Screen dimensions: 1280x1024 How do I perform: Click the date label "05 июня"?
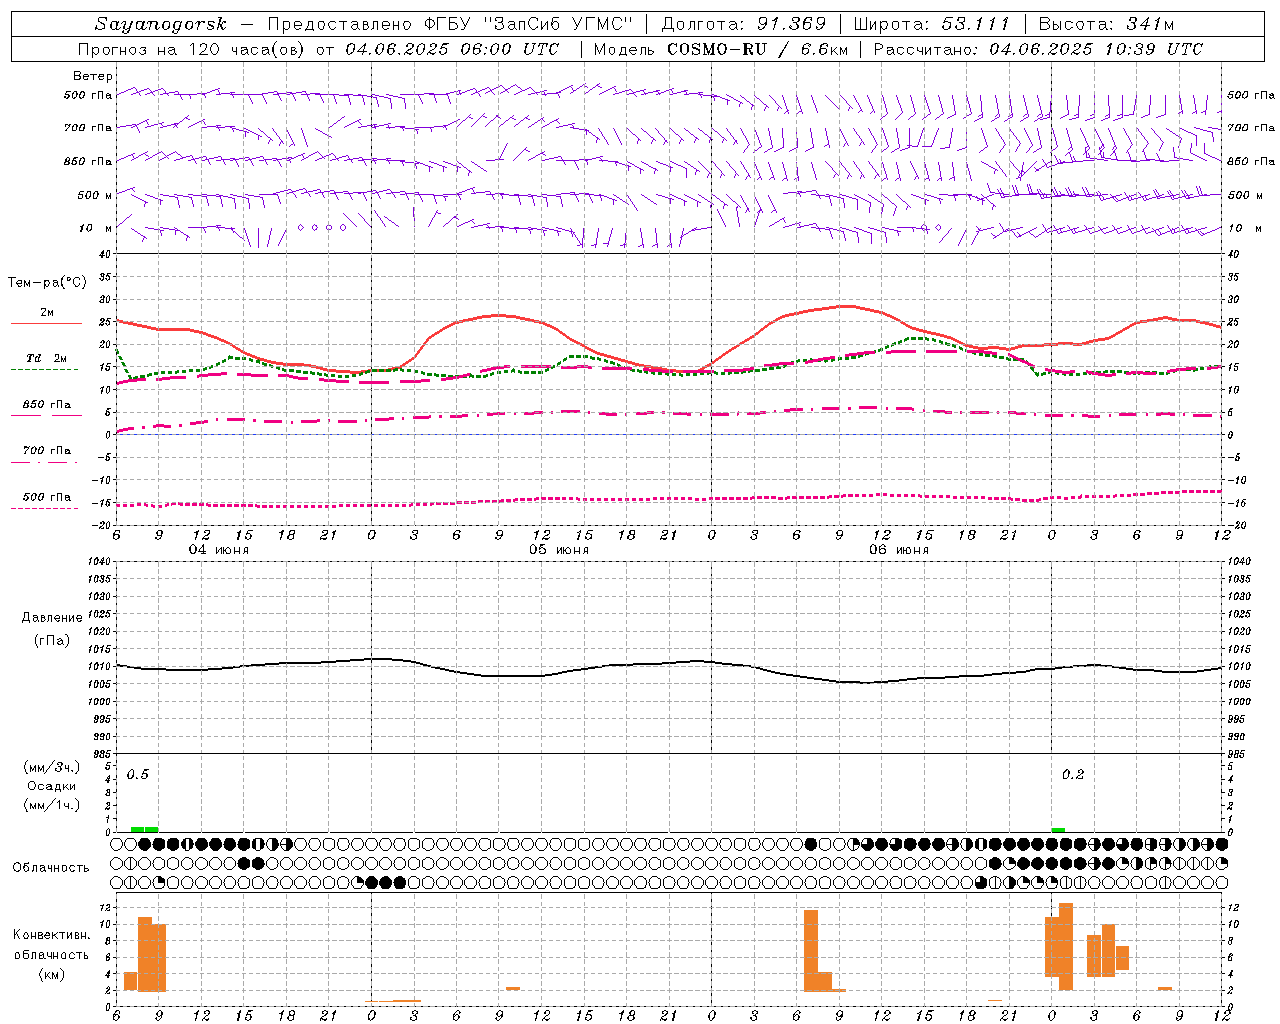coord(559,550)
